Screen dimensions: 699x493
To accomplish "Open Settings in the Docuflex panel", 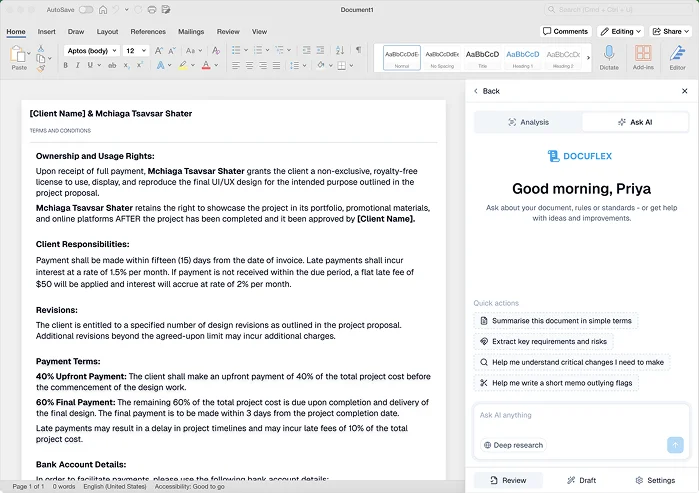I will [x=654, y=480].
